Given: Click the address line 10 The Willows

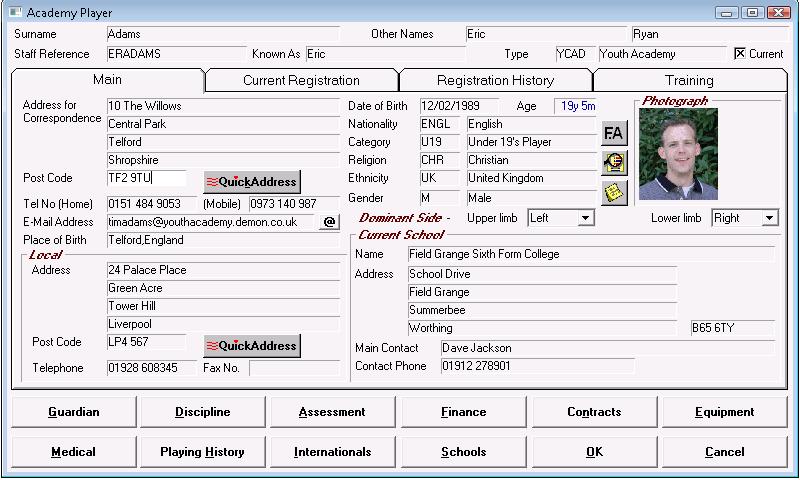Looking at the screenshot, I should click(x=223, y=106).
